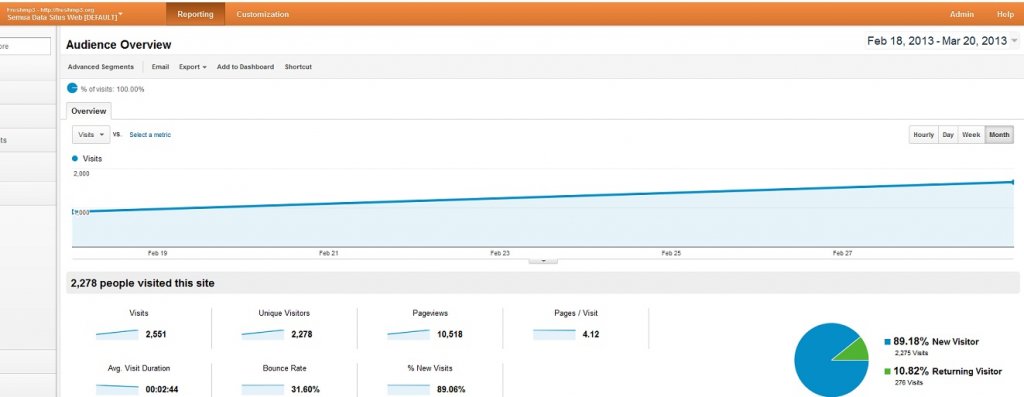Open the Visits metric dropdown
The width and height of the screenshot is (1024, 397).
(x=91, y=135)
